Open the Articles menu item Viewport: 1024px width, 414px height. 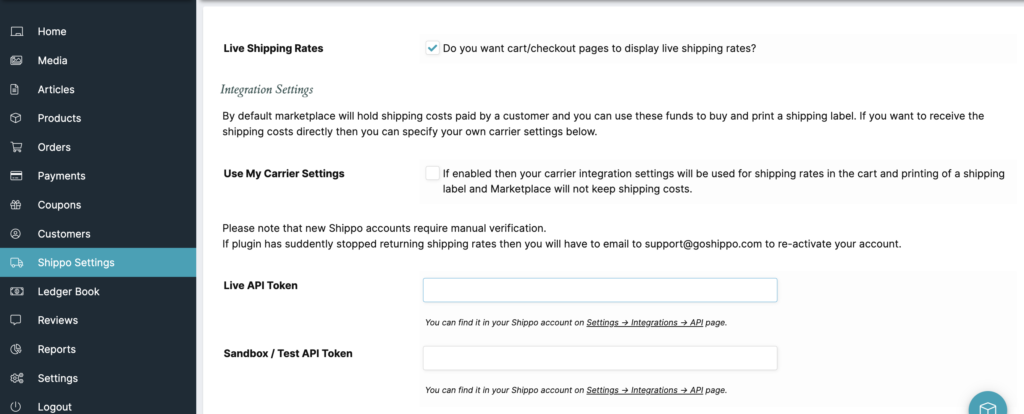(56, 90)
